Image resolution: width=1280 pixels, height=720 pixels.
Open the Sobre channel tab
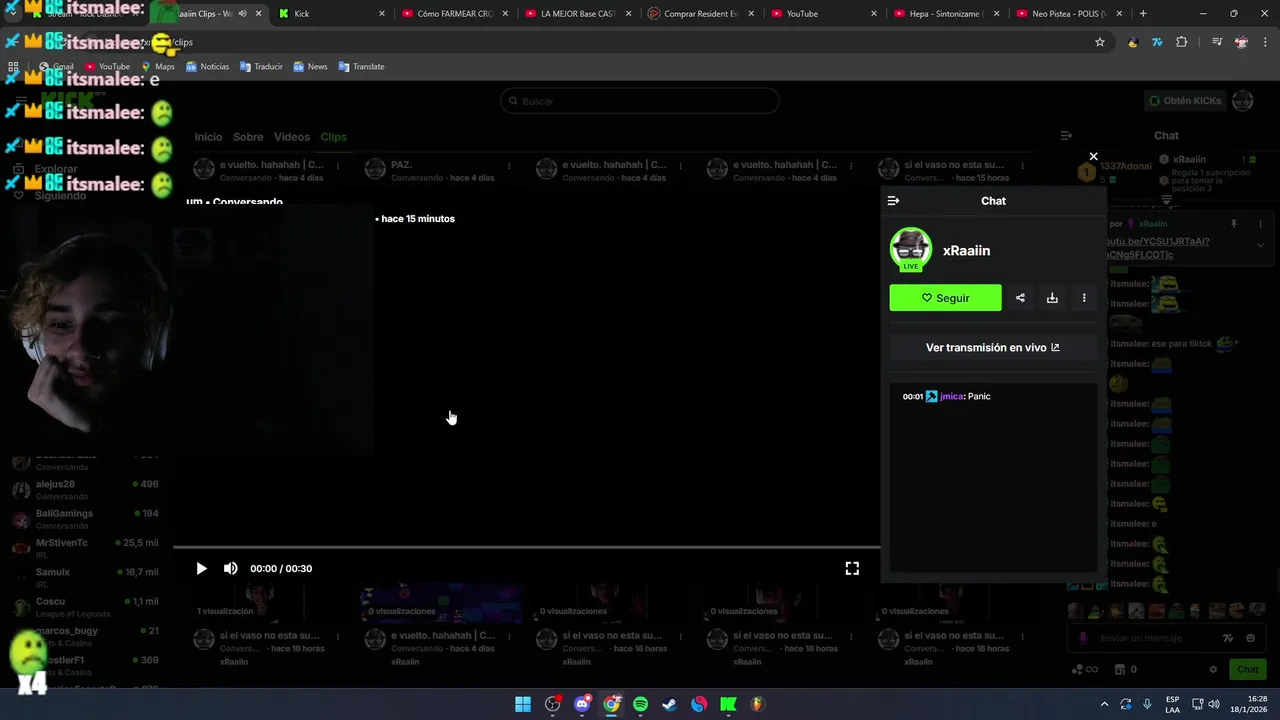(x=248, y=137)
